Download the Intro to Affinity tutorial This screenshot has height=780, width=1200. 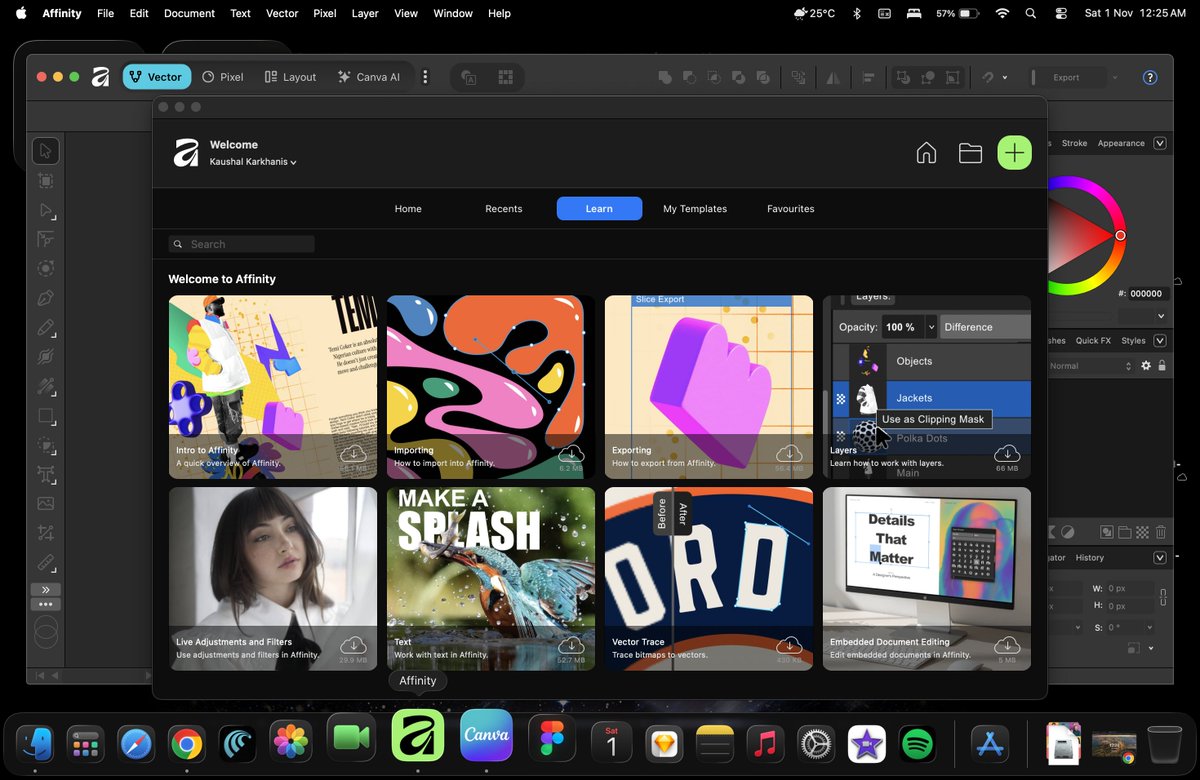353,453
